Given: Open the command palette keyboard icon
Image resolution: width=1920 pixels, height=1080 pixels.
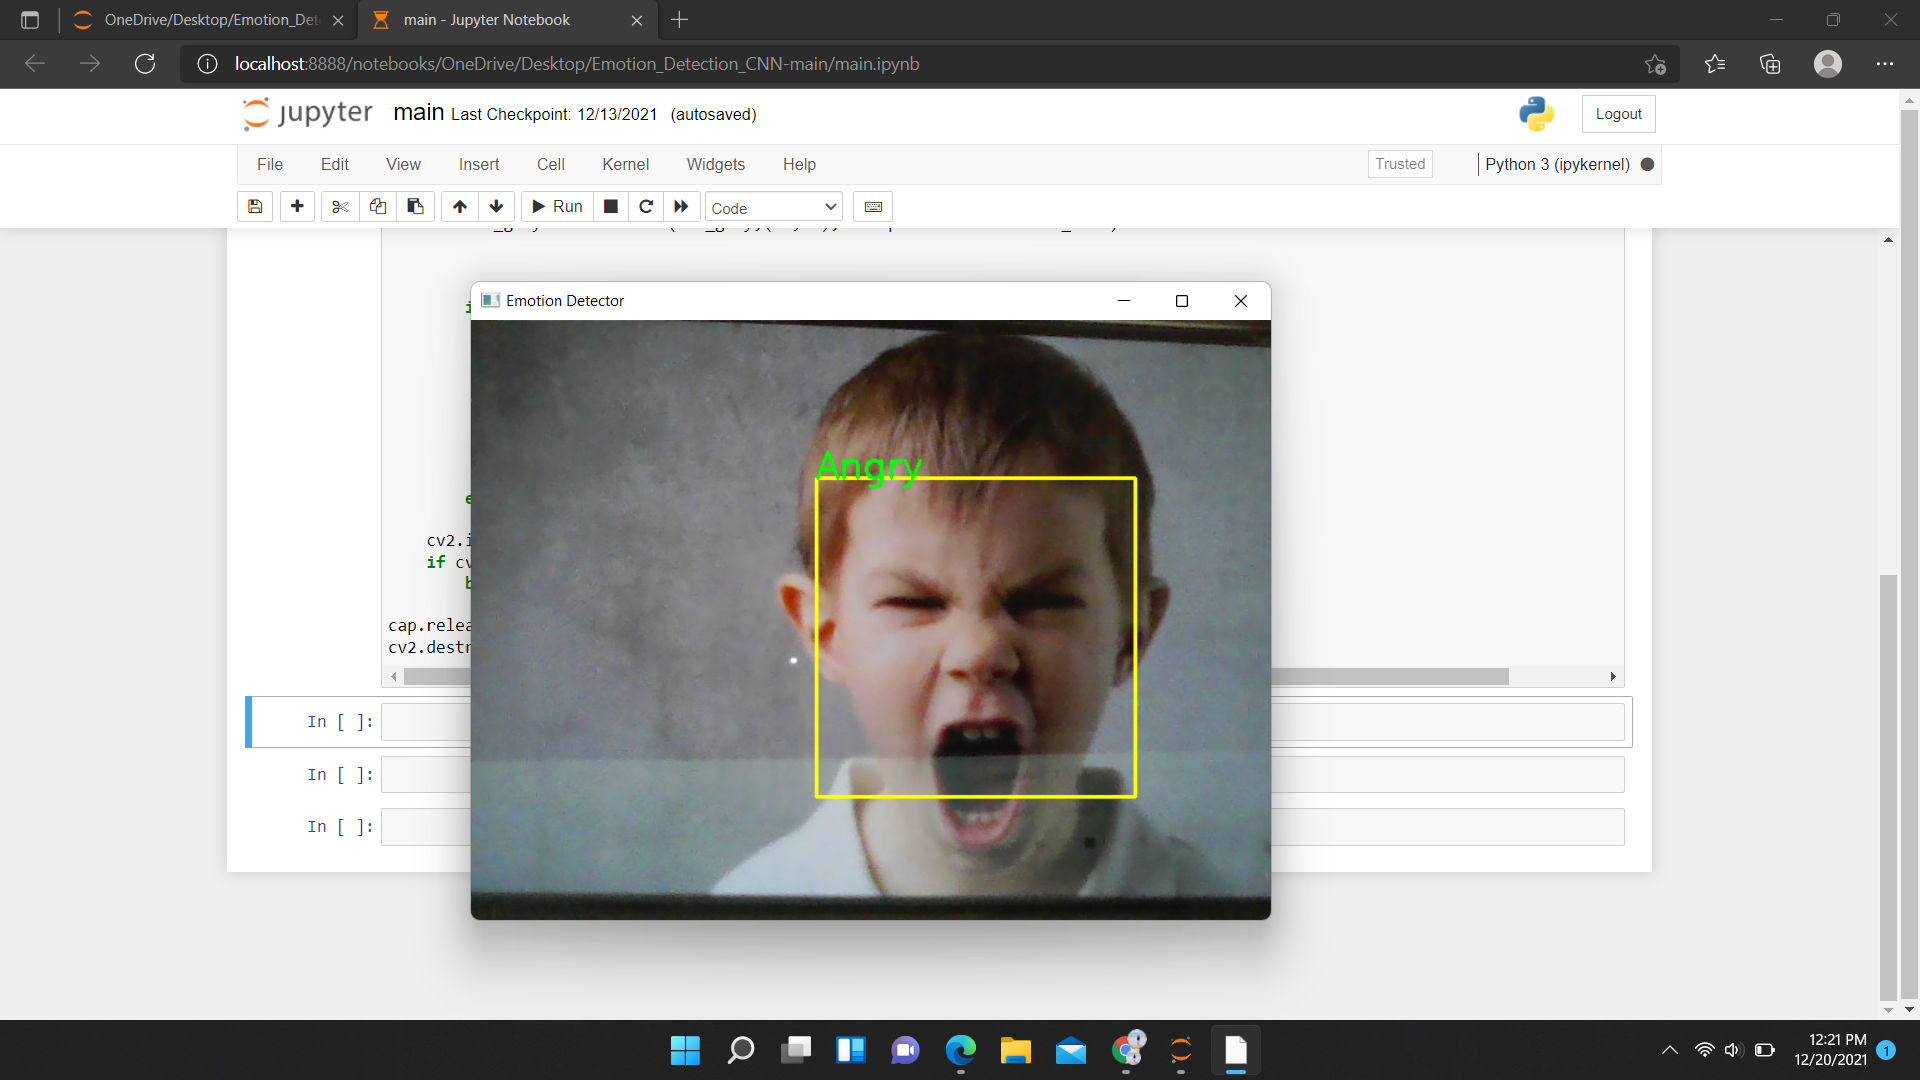Looking at the screenshot, I should point(872,206).
